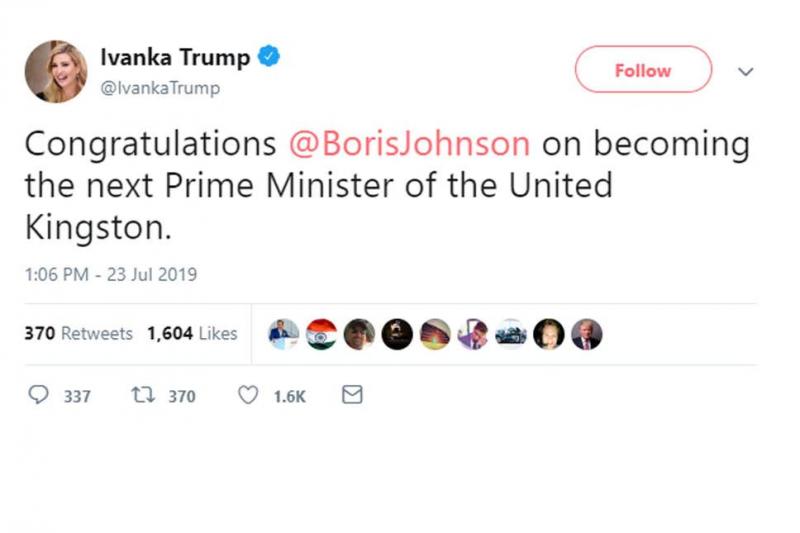Open the @BorisJohnson mention link
Viewport: 800px width, 533px height.
pyautogui.click(x=409, y=144)
